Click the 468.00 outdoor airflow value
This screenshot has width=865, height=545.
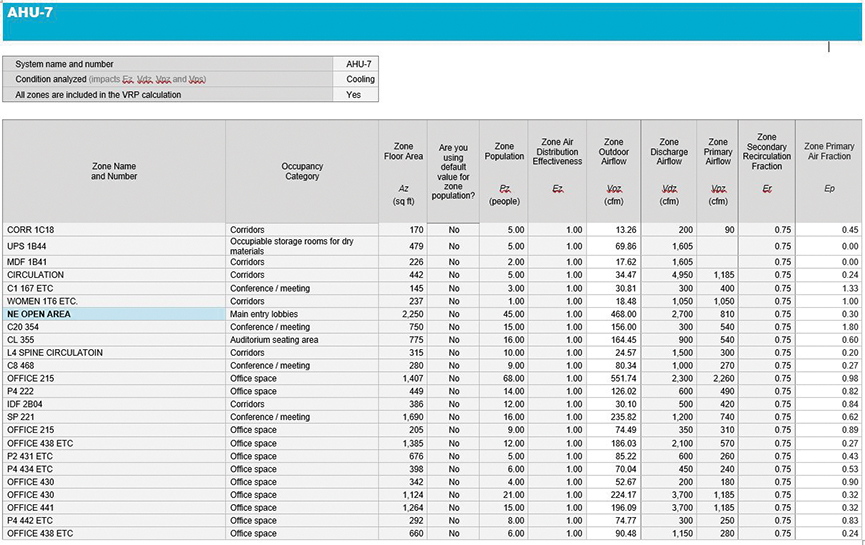point(613,314)
